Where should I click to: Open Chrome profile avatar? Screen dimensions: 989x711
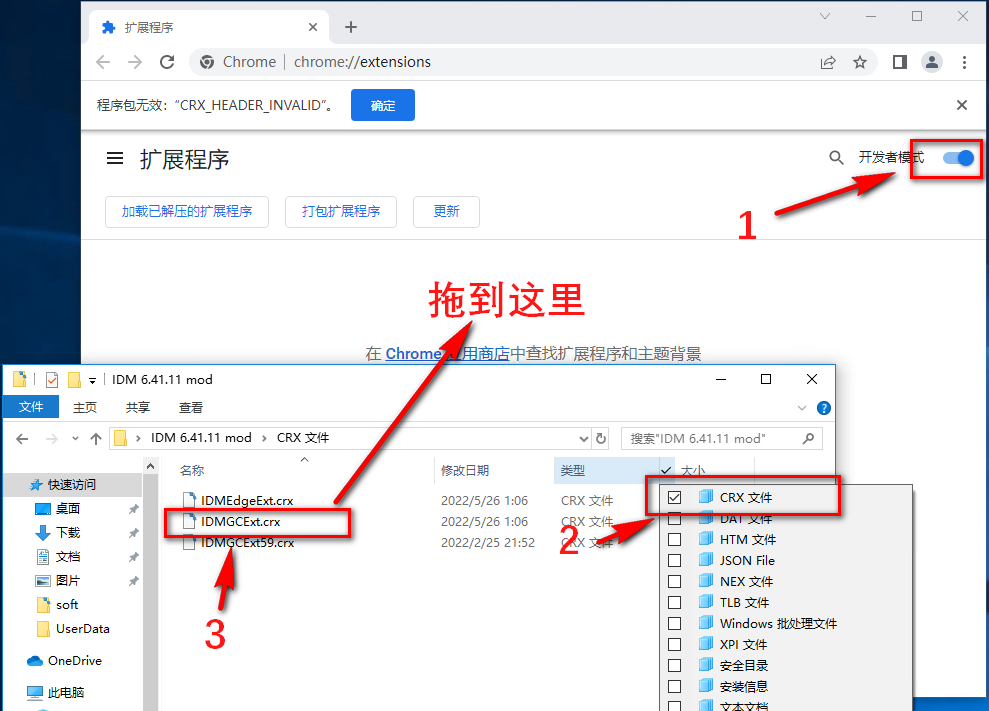[x=932, y=62]
